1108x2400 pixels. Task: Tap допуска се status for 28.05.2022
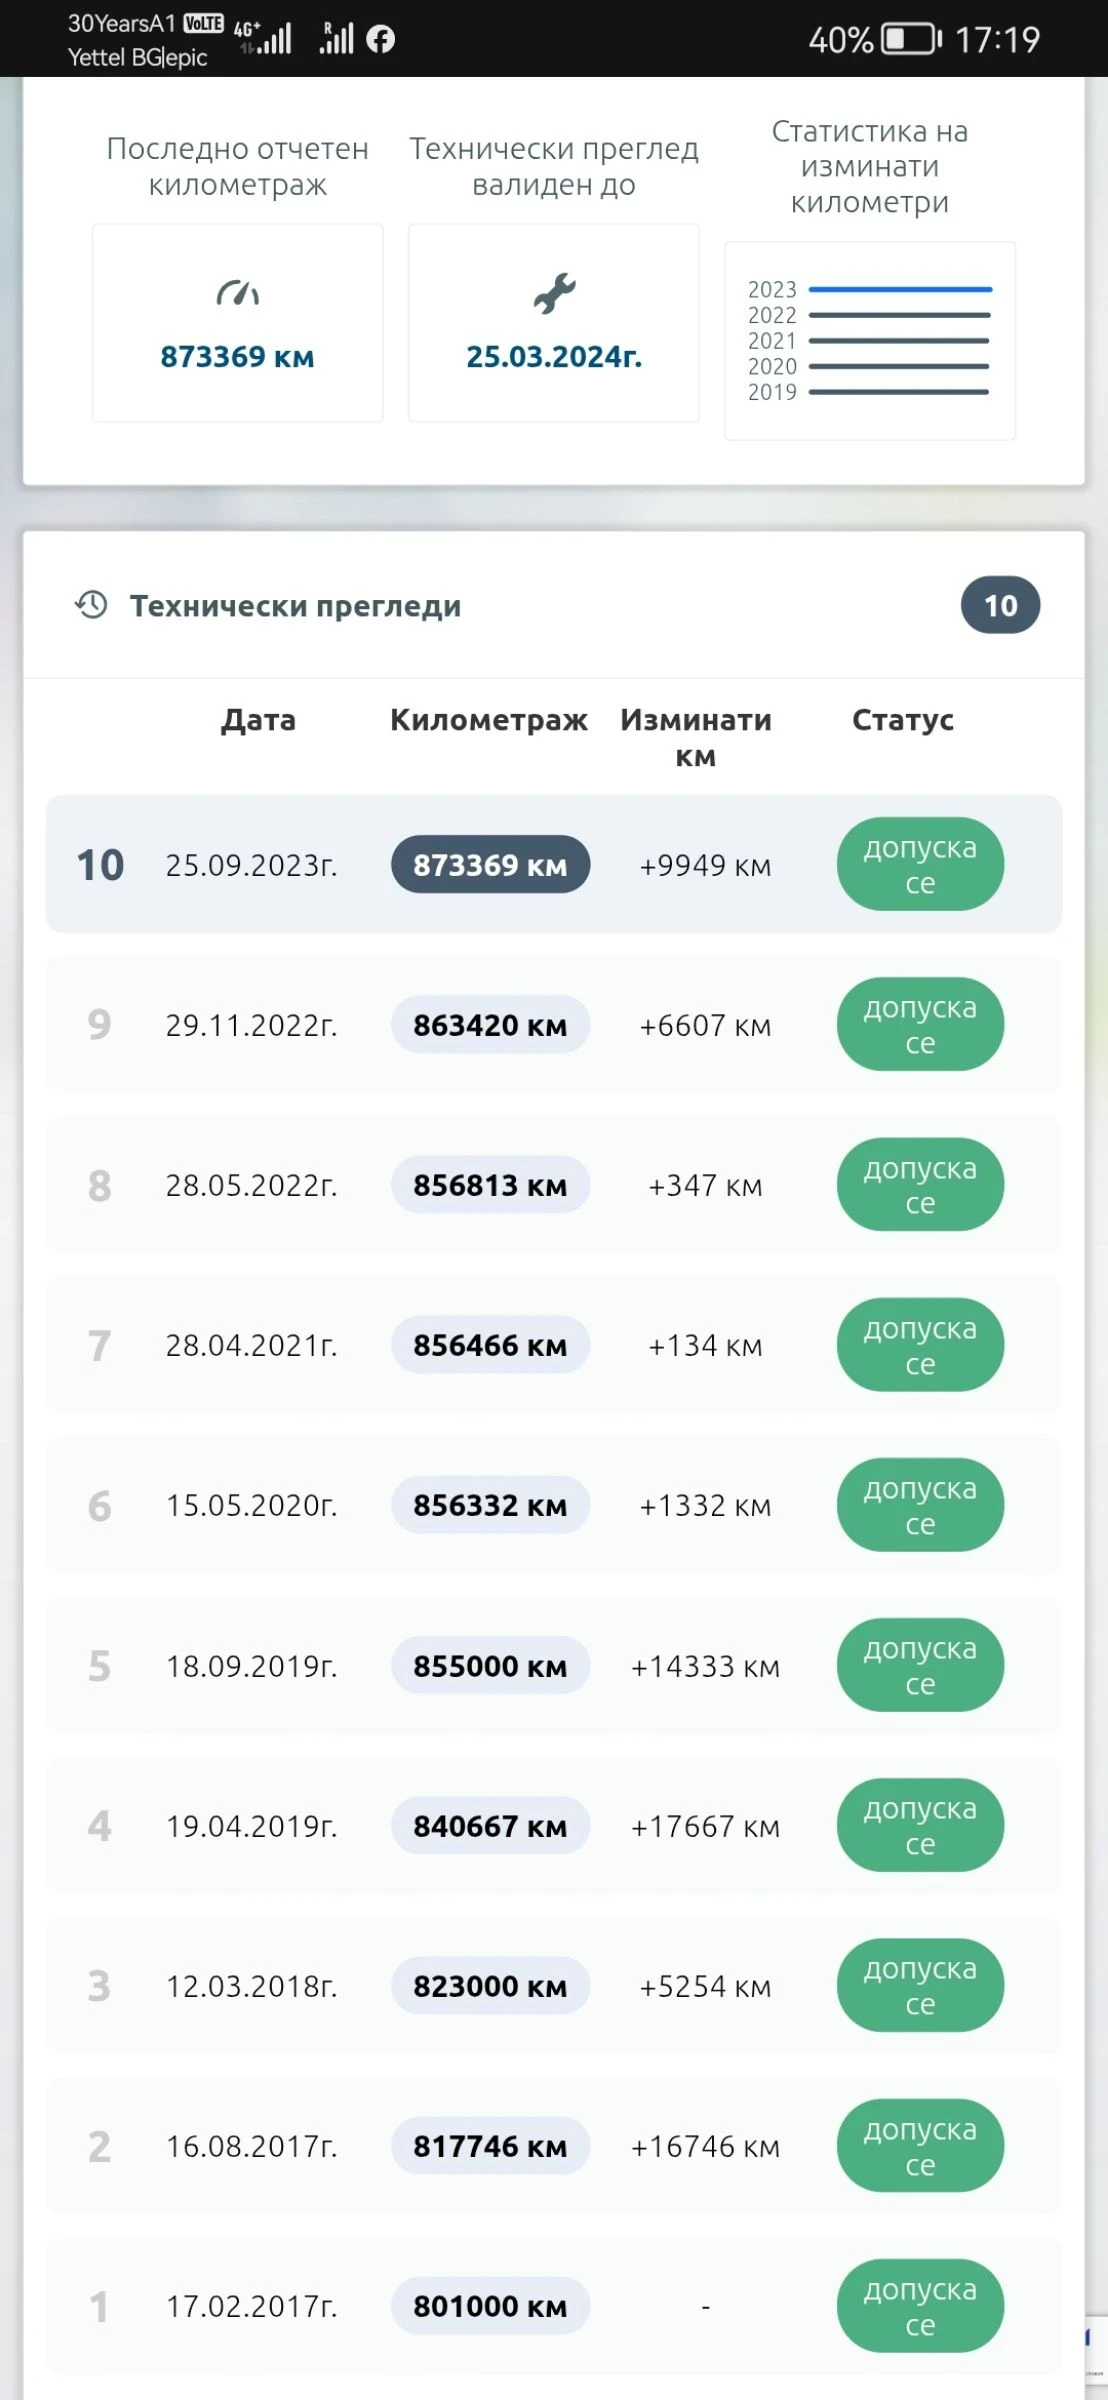click(920, 1185)
